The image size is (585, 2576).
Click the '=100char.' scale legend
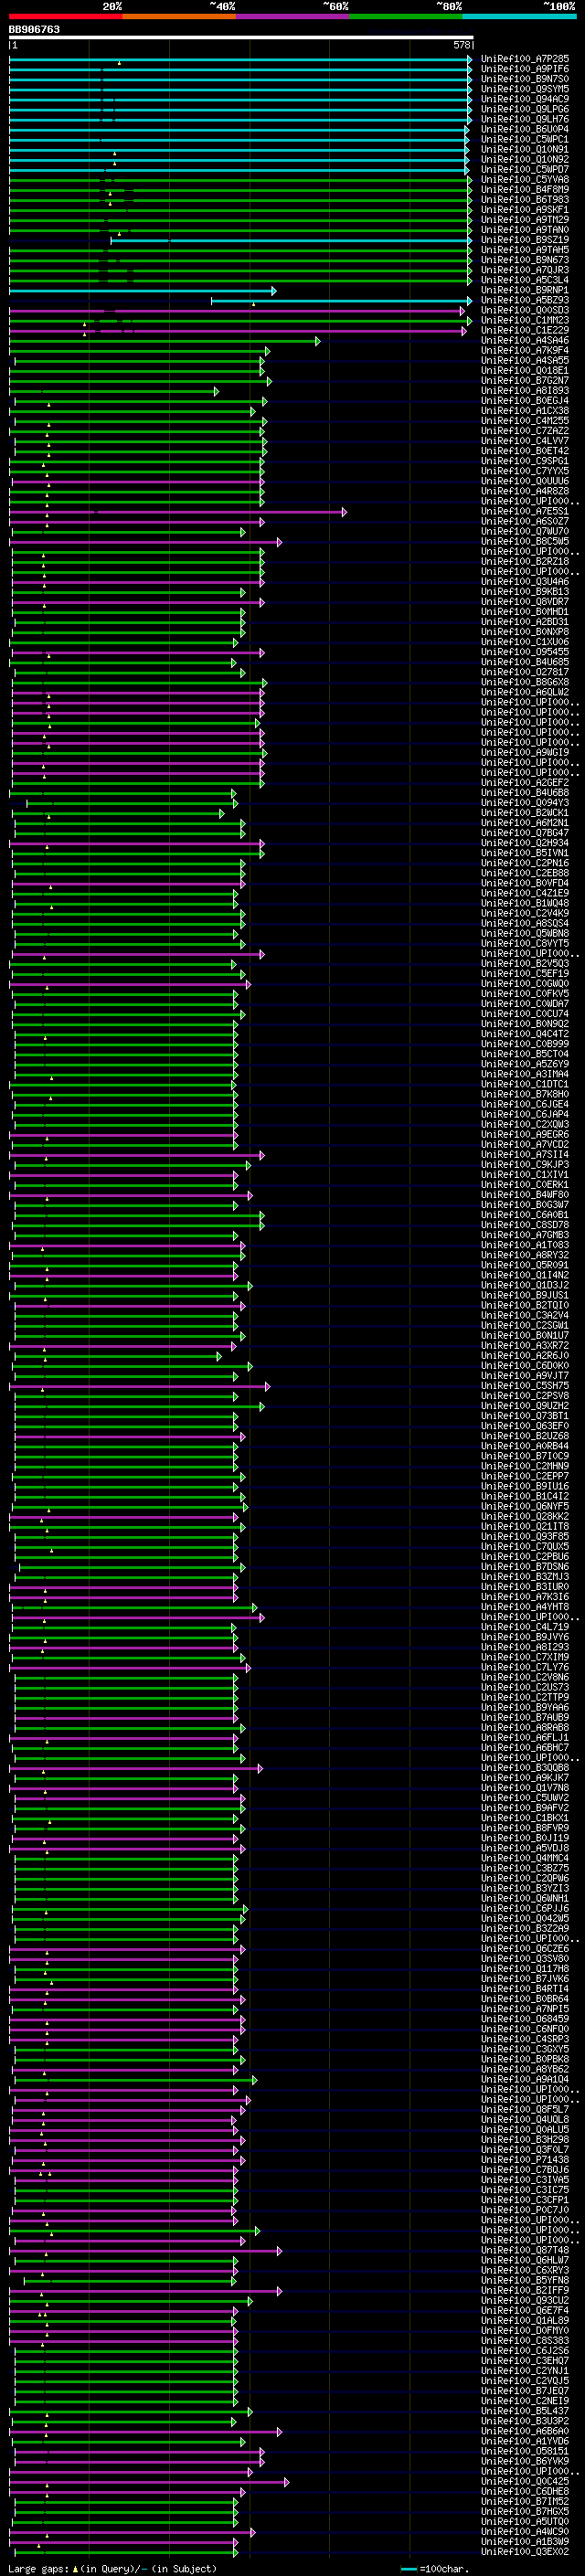pos(435,2568)
